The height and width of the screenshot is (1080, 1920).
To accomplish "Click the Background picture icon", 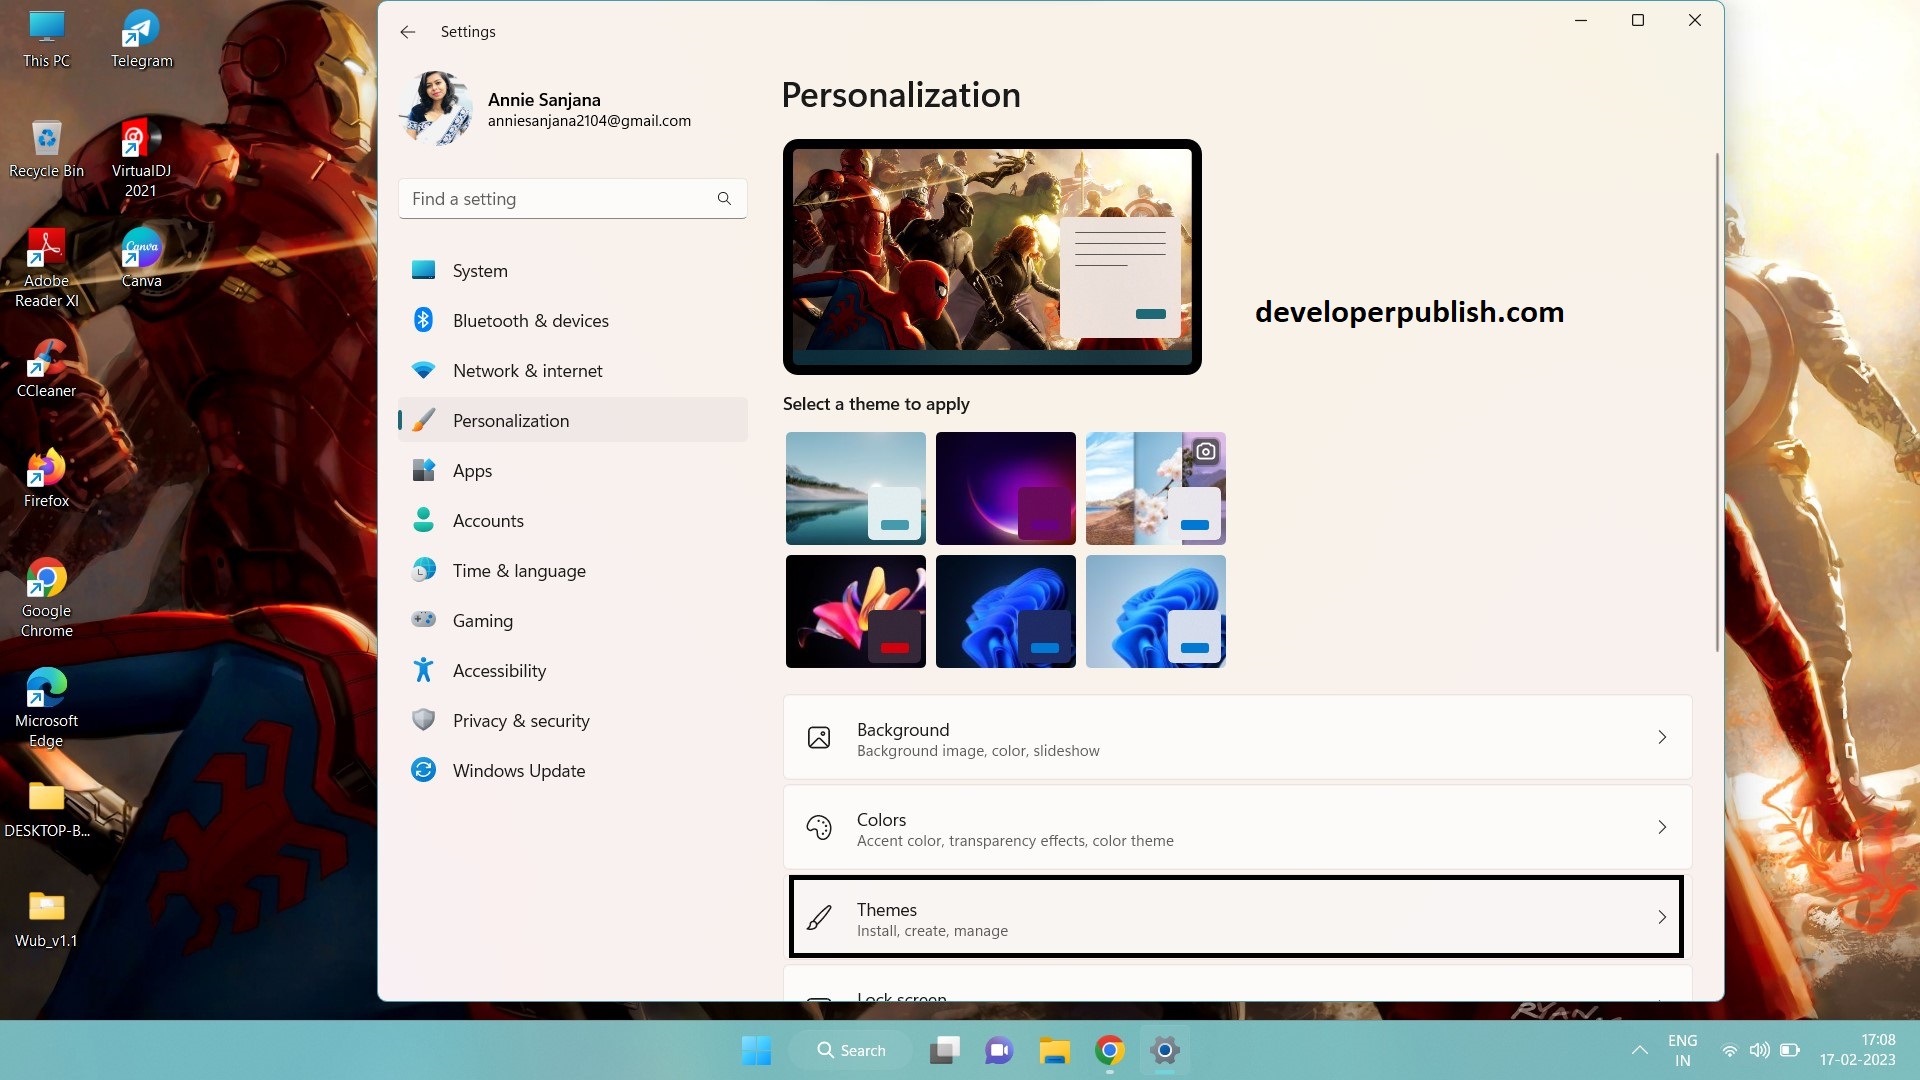I will [820, 737].
